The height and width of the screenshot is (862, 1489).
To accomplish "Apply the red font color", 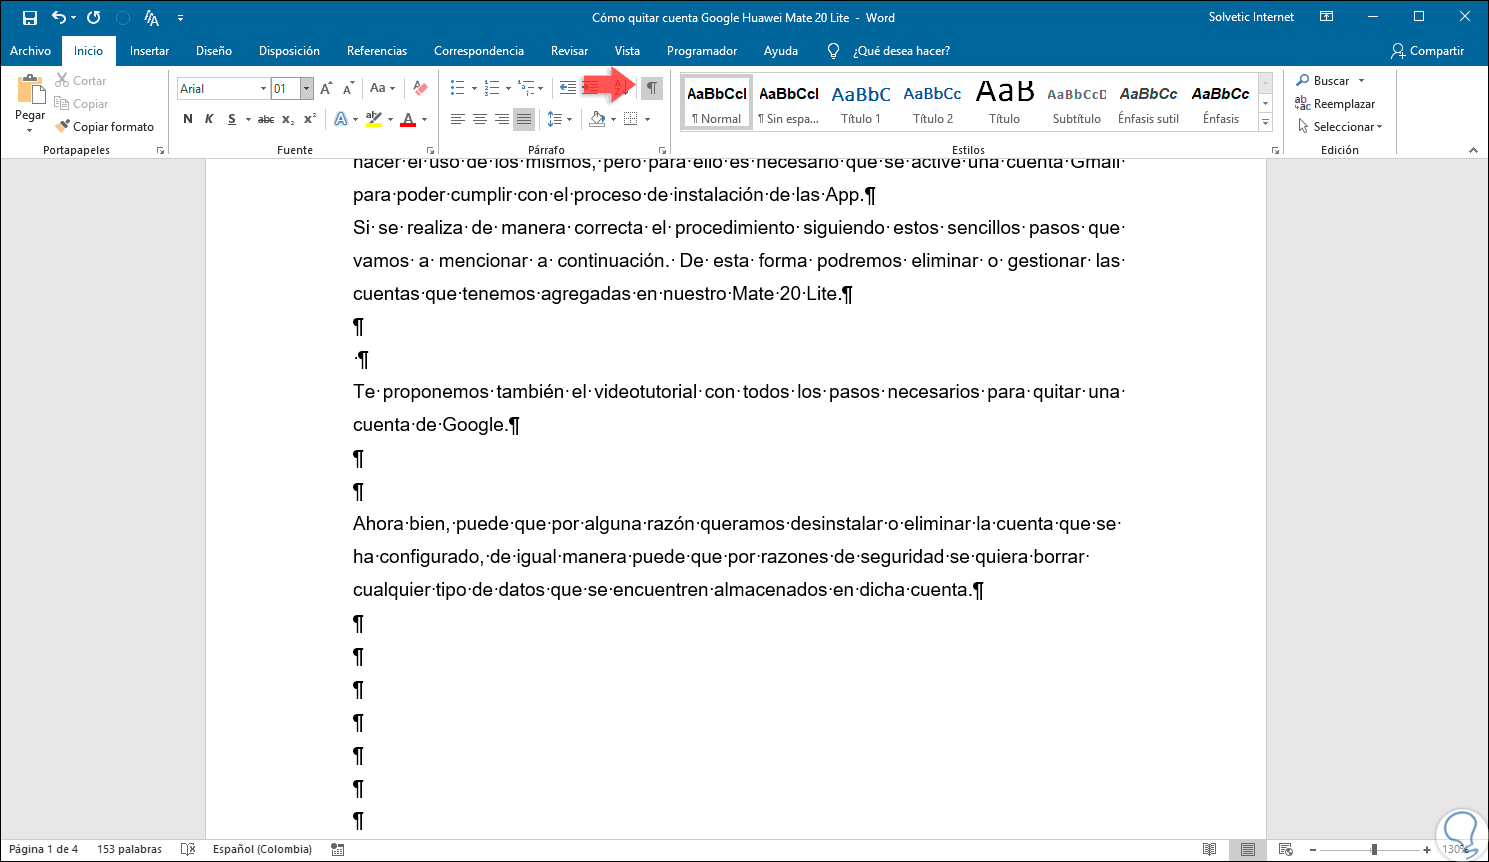I will pos(408,119).
